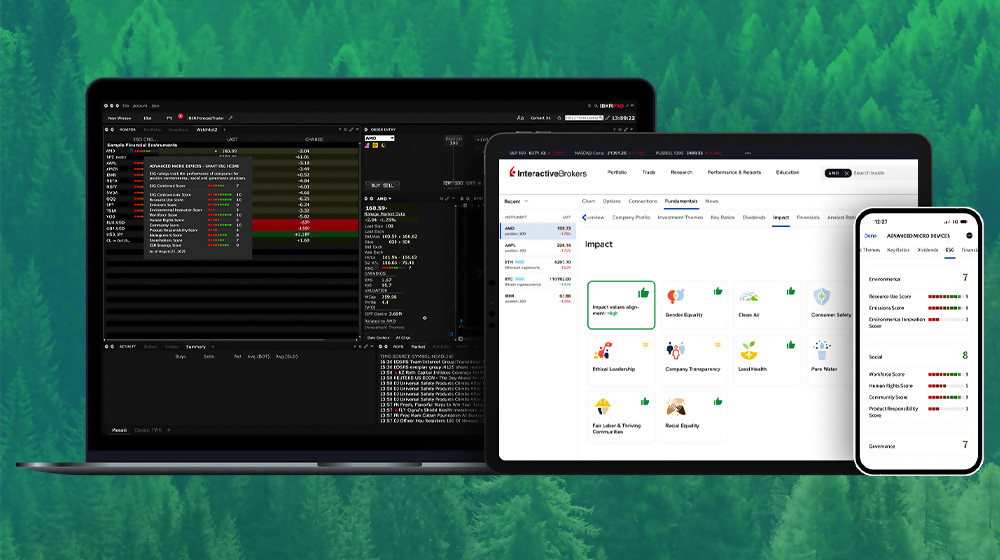Toggle the thumbs-up on Gender Equality card
The image size is (1000, 560).
point(717,292)
